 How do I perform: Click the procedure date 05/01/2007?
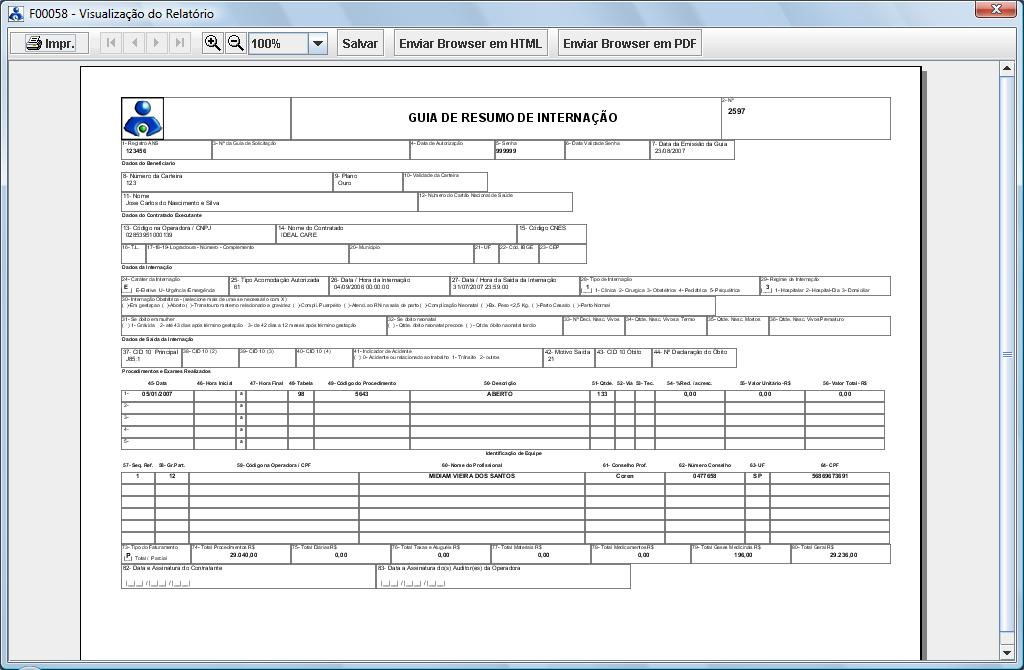pos(157,394)
